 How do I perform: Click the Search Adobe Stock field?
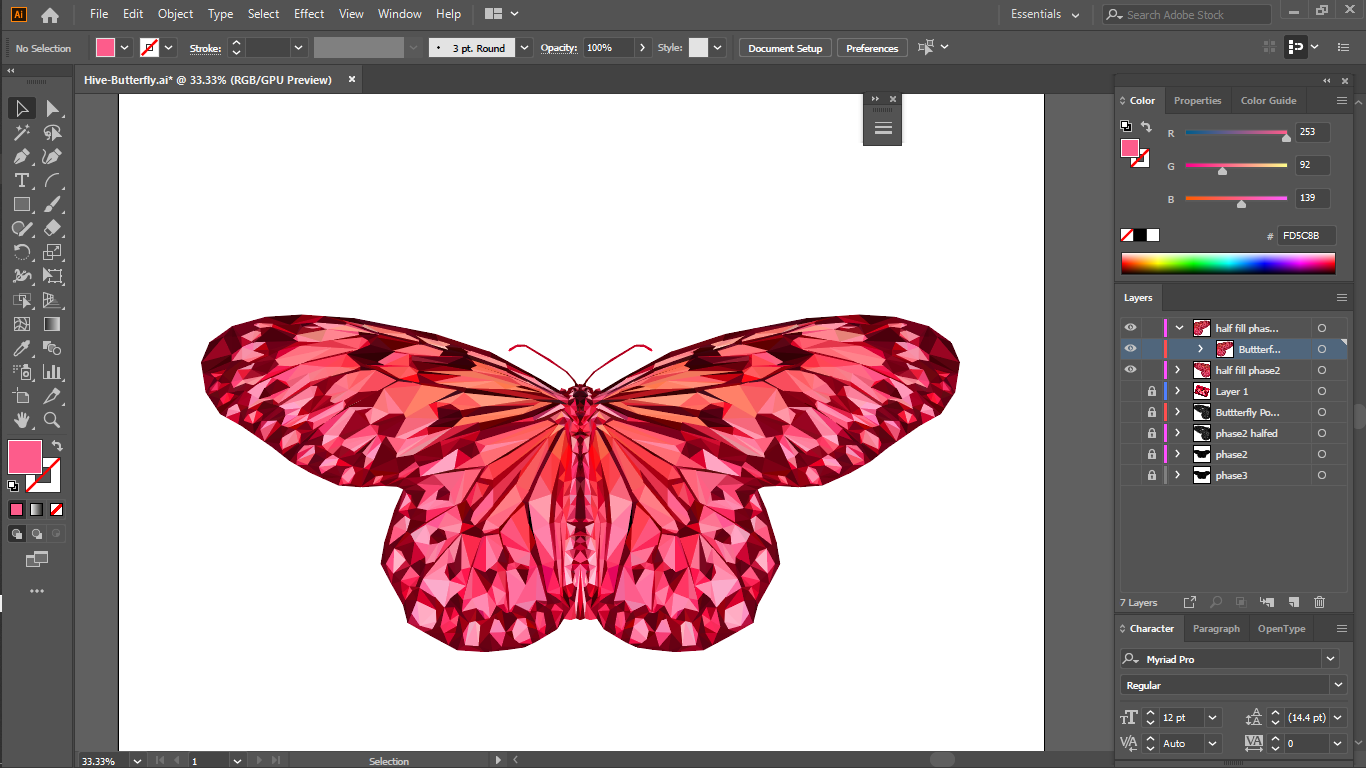[1187, 15]
